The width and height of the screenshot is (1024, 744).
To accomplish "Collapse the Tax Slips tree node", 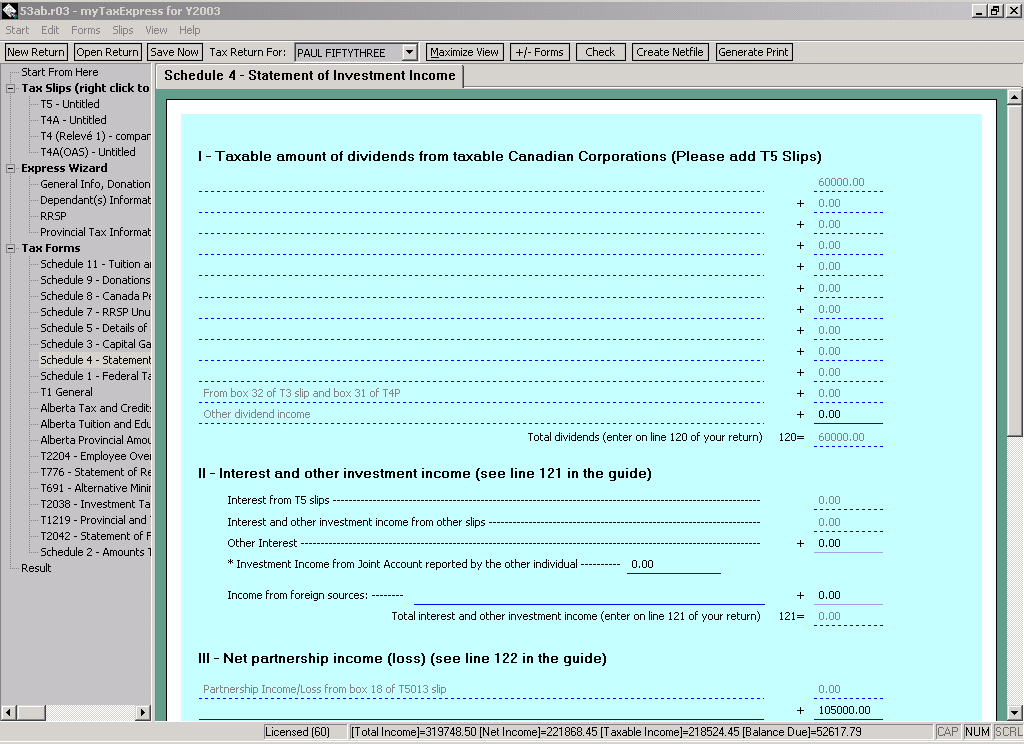I will [11, 88].
